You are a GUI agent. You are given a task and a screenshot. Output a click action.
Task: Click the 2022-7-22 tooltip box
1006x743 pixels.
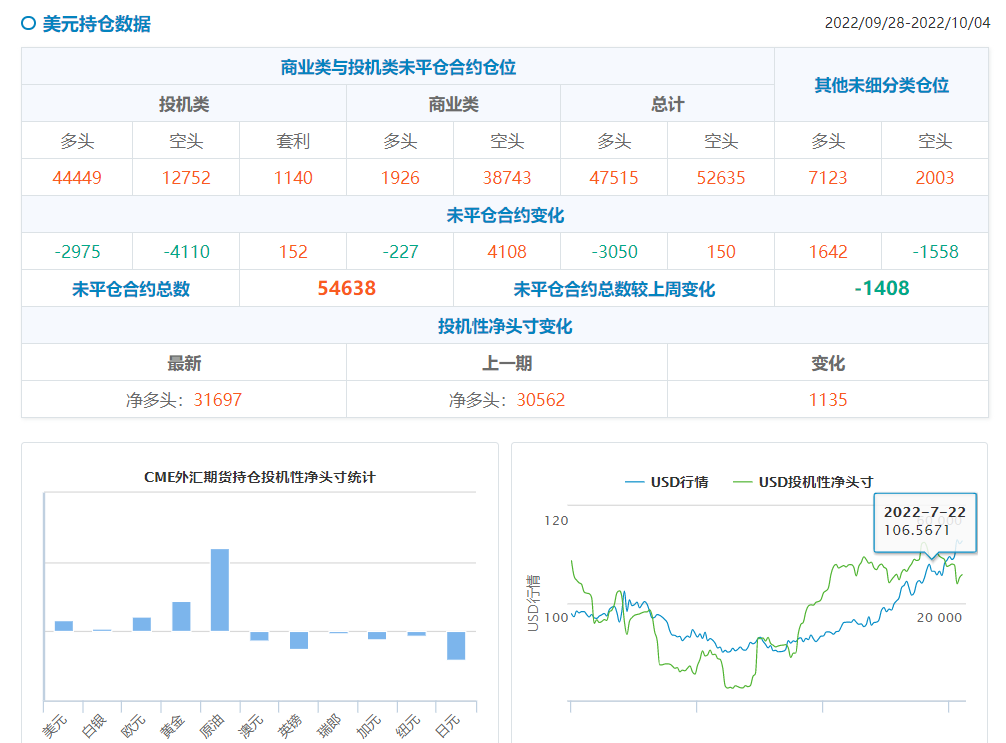924,521
